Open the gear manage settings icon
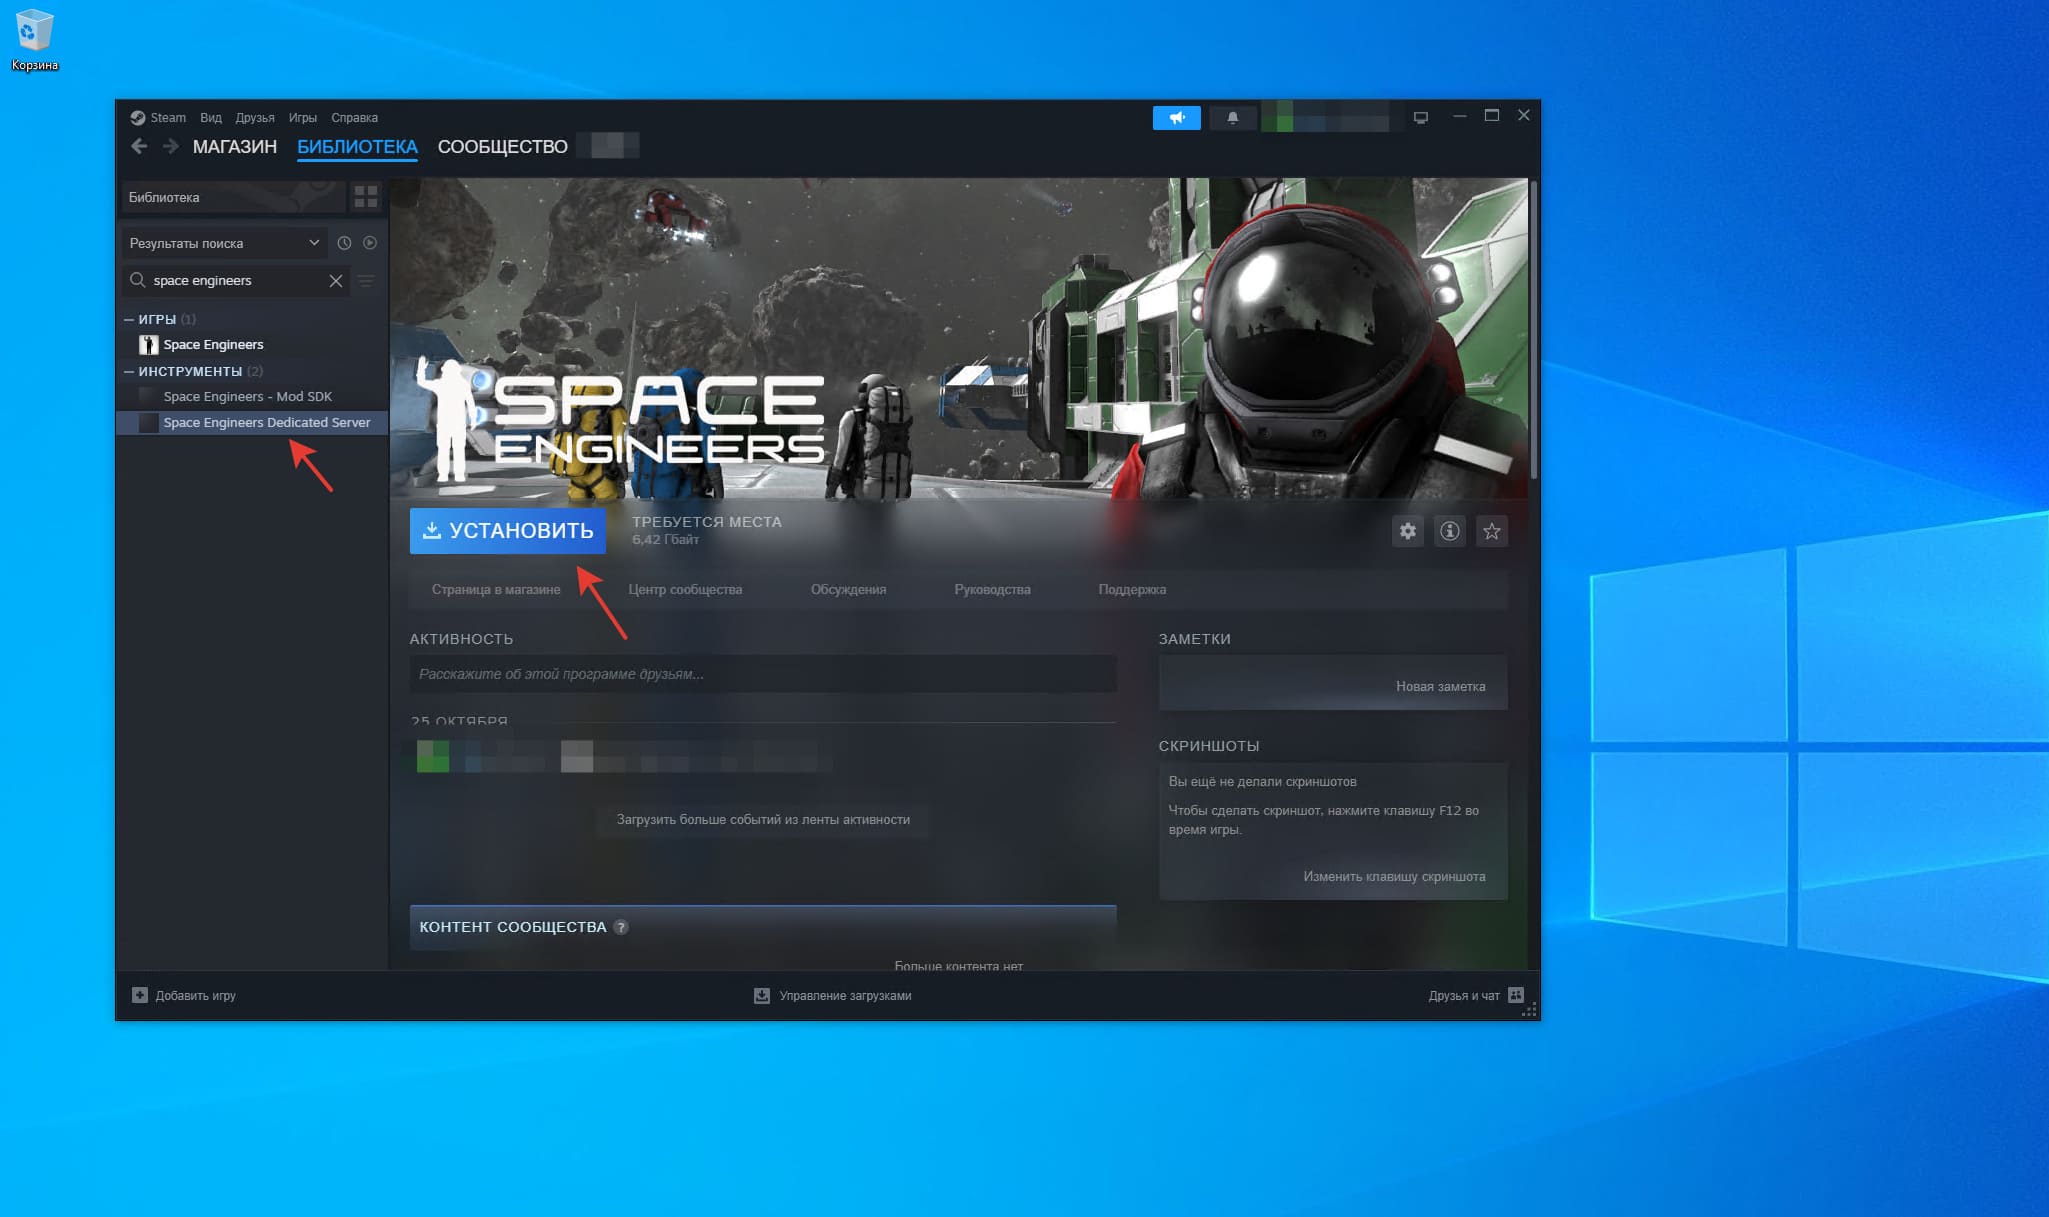 1407,531
